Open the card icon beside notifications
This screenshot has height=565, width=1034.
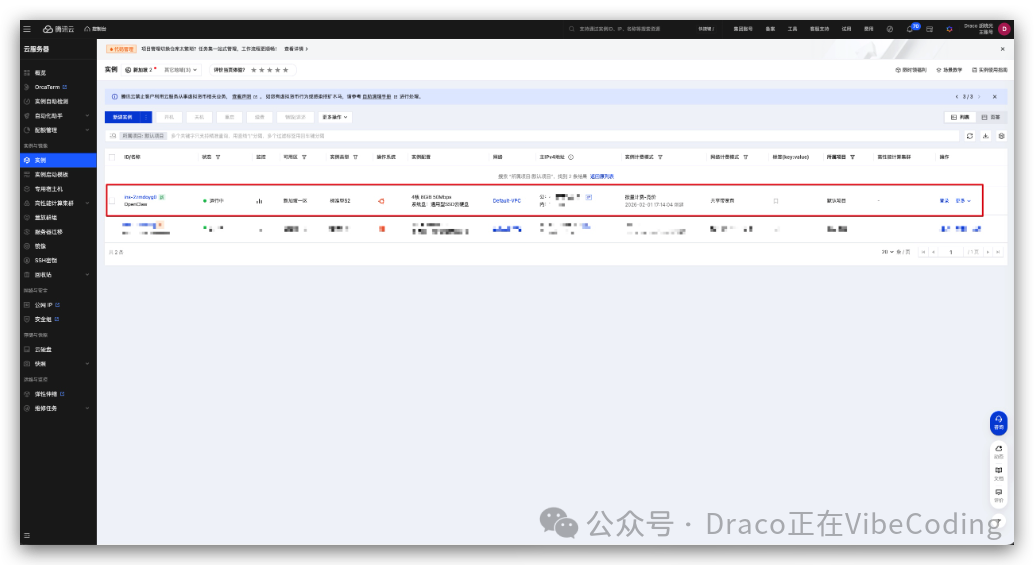pyautogui.click(x=929, y=29)
